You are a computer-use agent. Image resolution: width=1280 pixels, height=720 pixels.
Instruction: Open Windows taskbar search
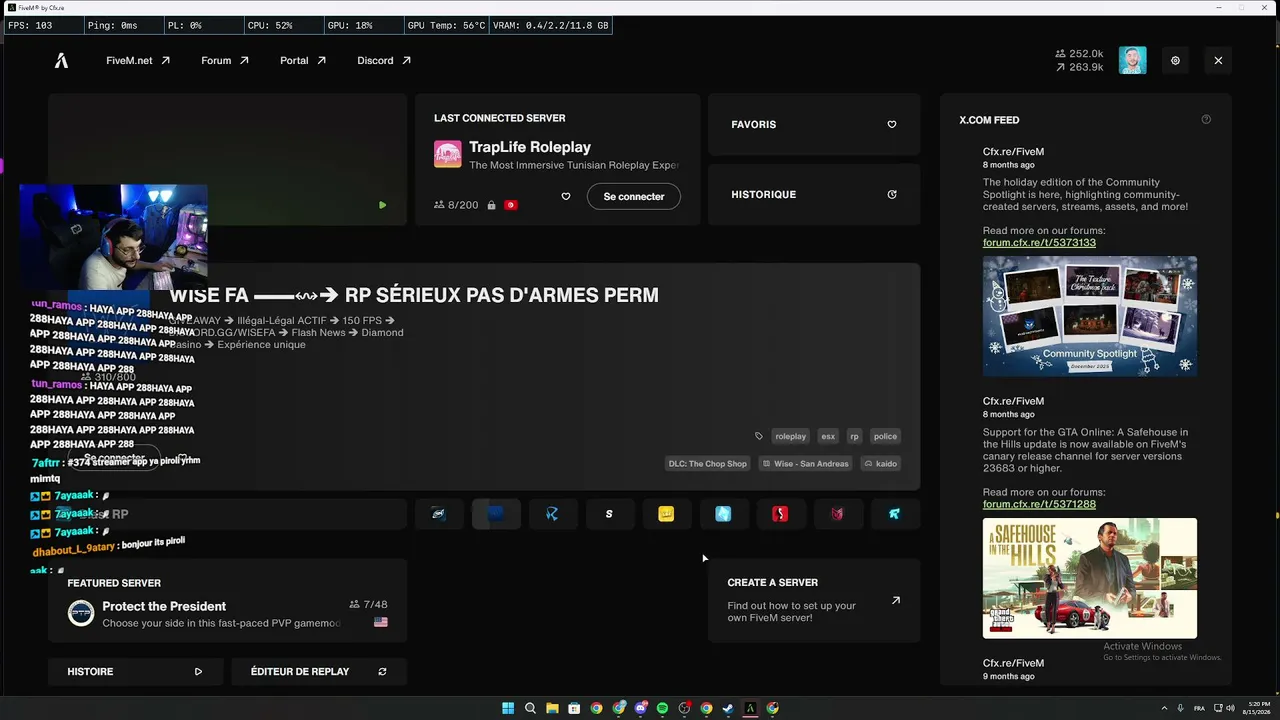point(530,708)
